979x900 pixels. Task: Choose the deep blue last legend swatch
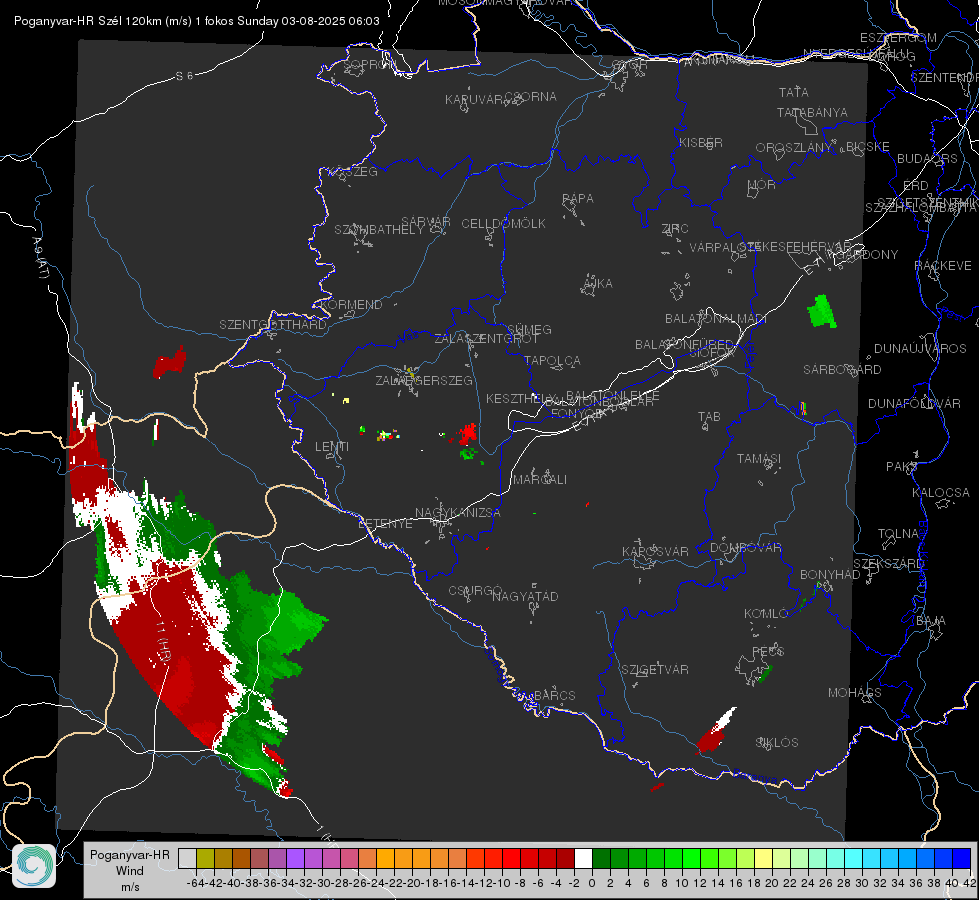pos(962,858)
